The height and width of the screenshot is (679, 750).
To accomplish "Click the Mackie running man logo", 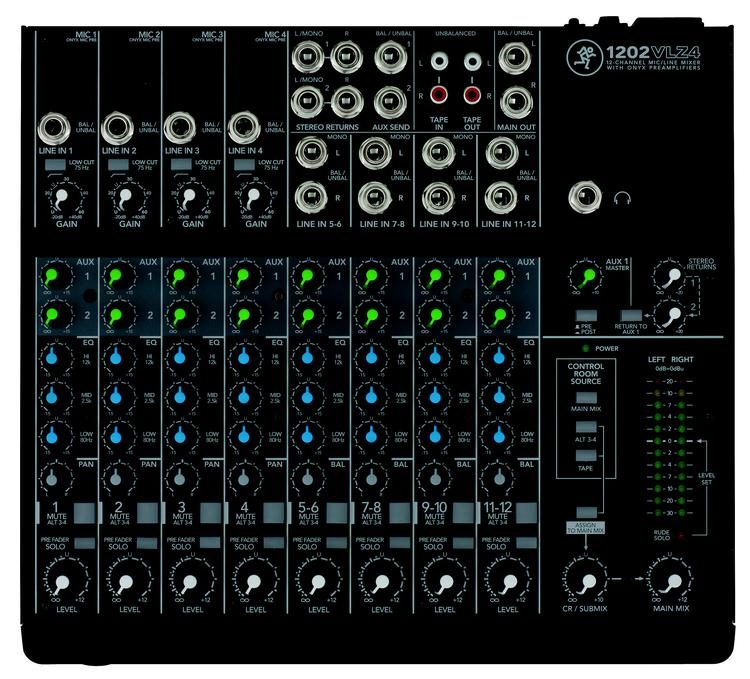I will [x=584, y=58].
